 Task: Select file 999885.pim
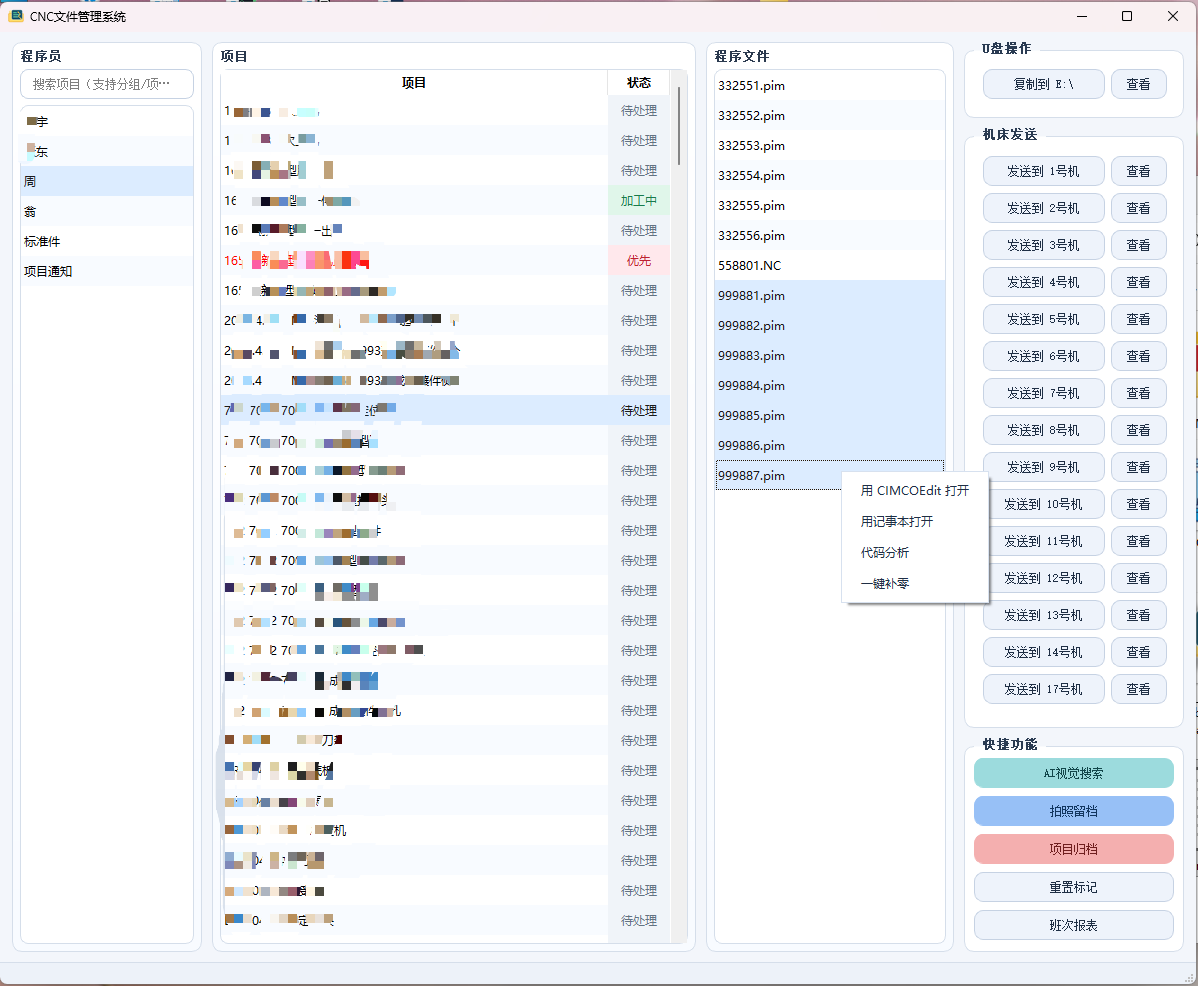tap(830, 415)
